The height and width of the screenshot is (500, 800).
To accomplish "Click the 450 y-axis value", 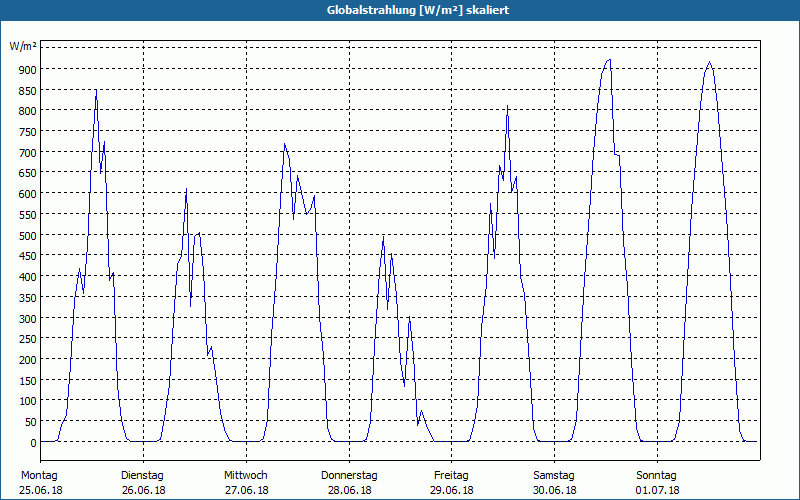I will tap(28, 256).
